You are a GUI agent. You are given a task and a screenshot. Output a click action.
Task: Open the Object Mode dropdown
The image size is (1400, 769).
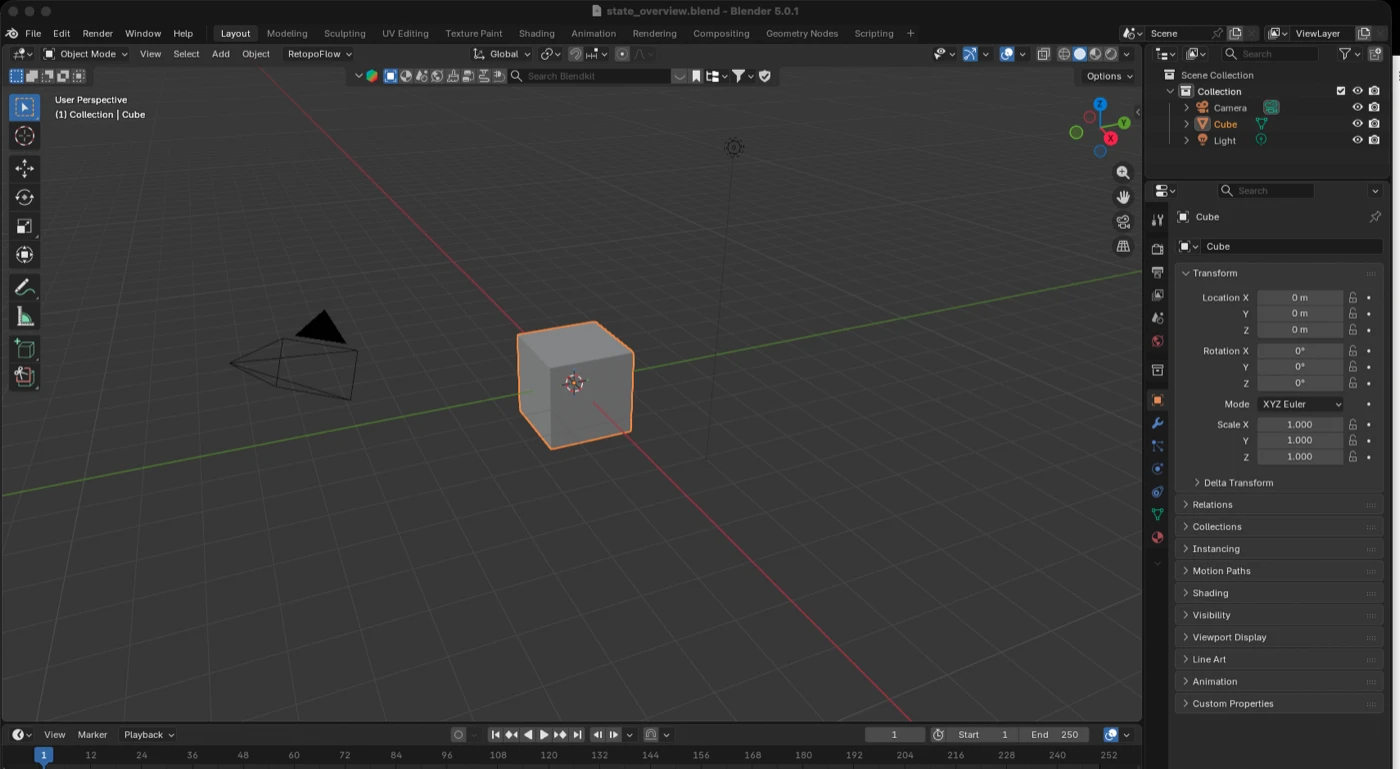click(86, 54)
